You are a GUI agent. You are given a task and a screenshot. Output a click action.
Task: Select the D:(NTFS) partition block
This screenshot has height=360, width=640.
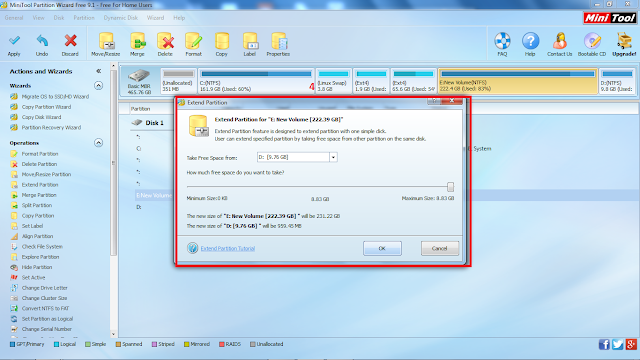point(617,81)
